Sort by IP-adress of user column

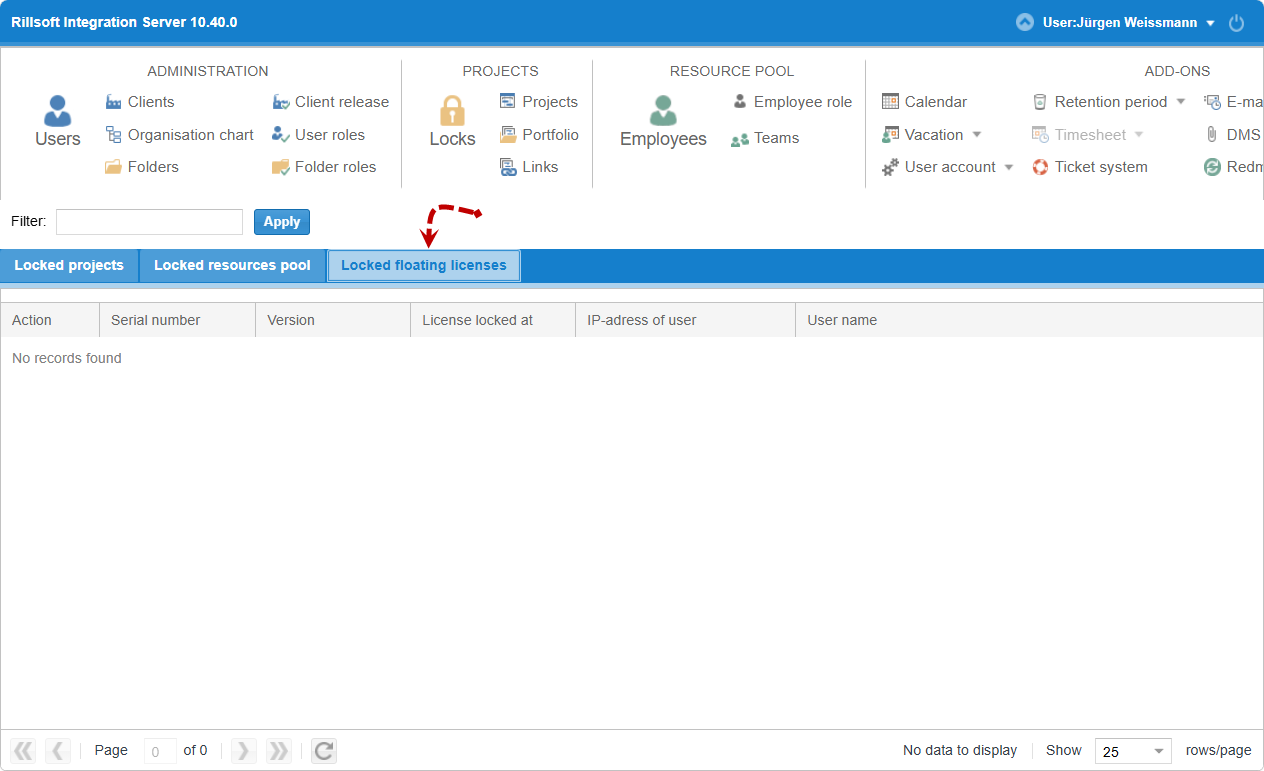pos(685,320)
